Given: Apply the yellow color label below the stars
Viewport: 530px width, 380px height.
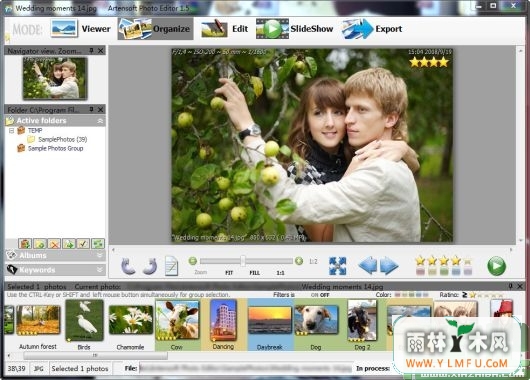Looking at the screenshot, I should [x=432, y=271].
